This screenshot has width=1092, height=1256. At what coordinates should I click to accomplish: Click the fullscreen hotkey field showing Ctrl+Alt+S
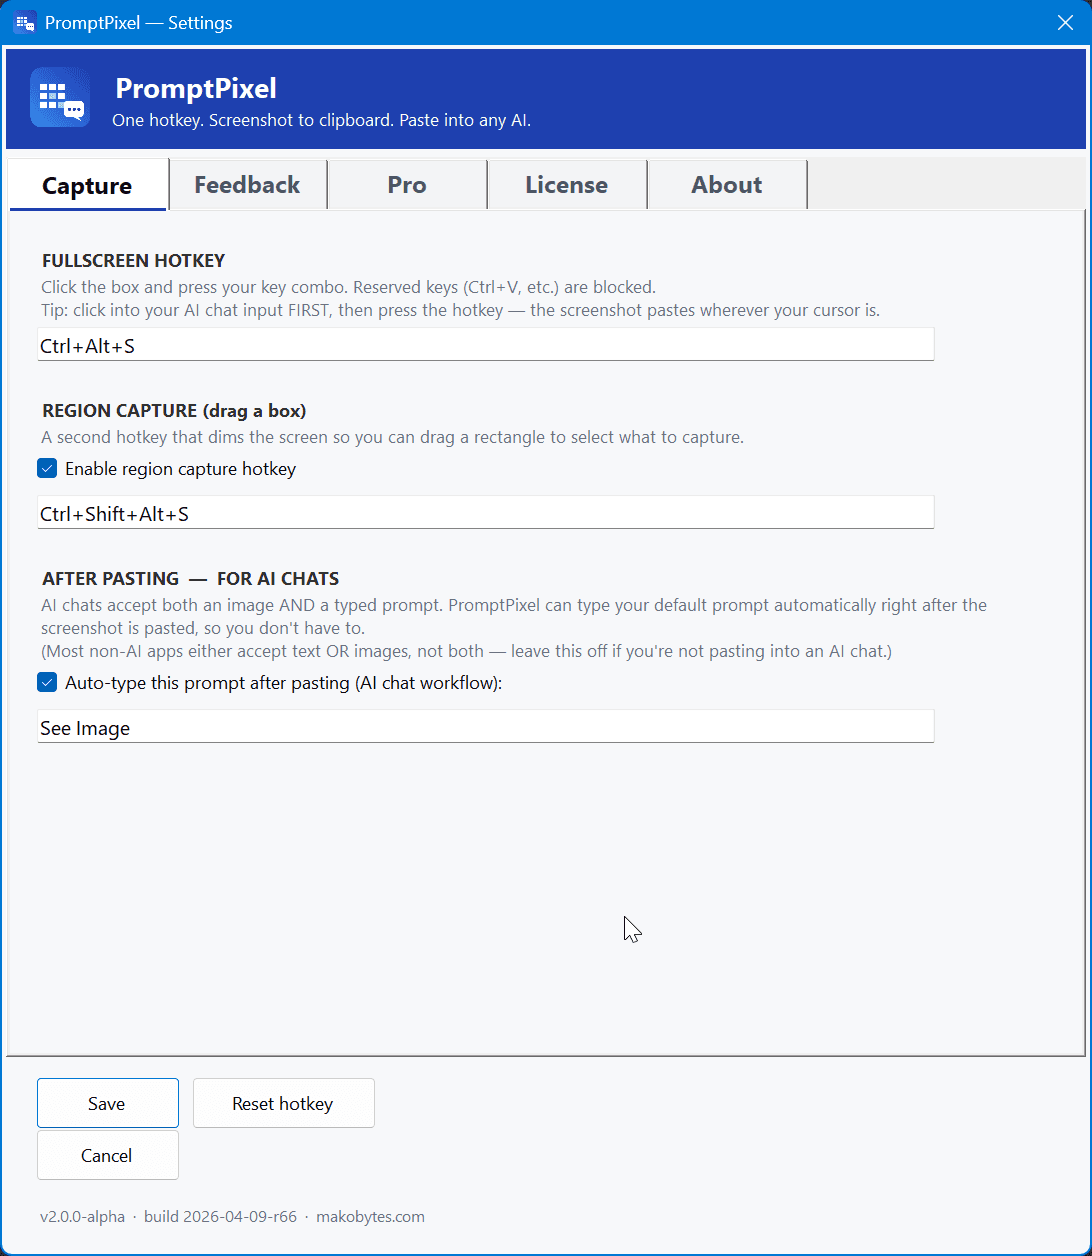click(x=486, y=344)
